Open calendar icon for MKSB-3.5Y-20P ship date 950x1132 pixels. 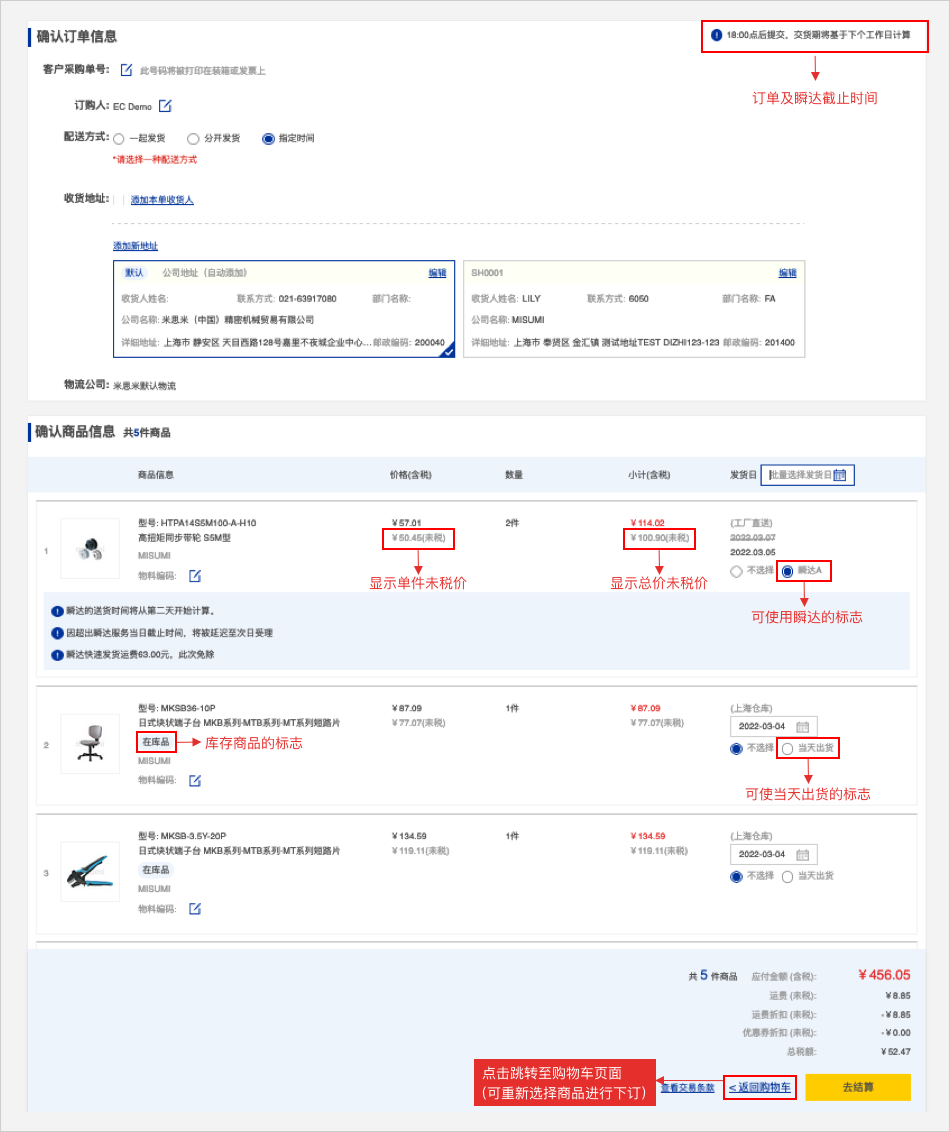[803, 855]
